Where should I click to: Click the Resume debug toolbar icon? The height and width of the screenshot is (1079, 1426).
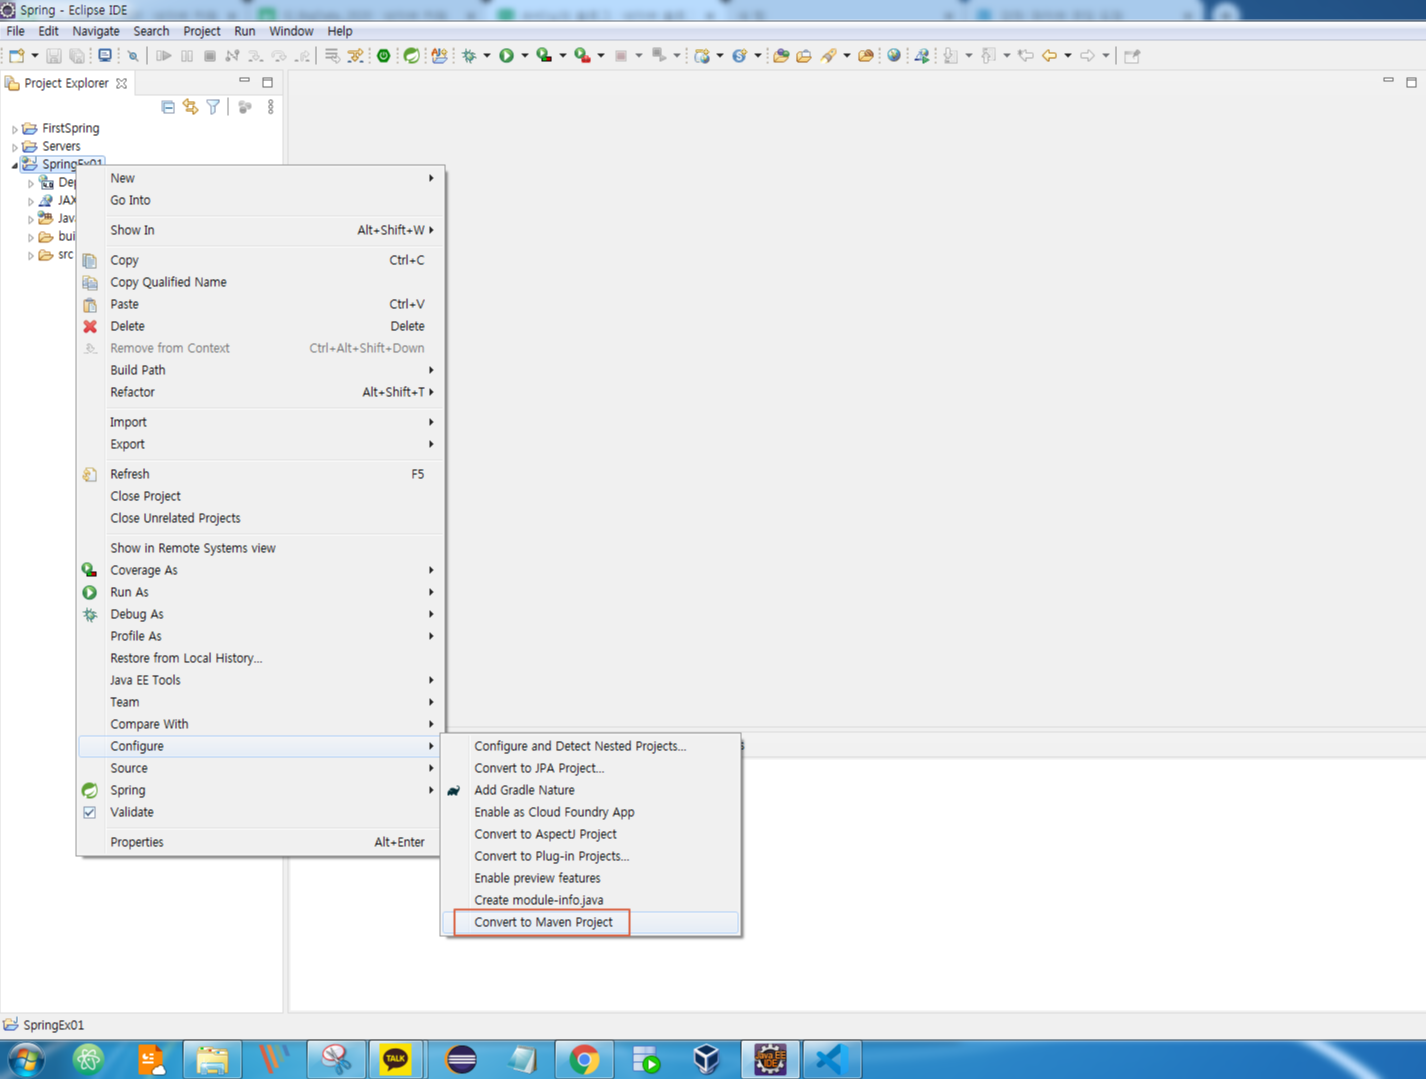164,56
